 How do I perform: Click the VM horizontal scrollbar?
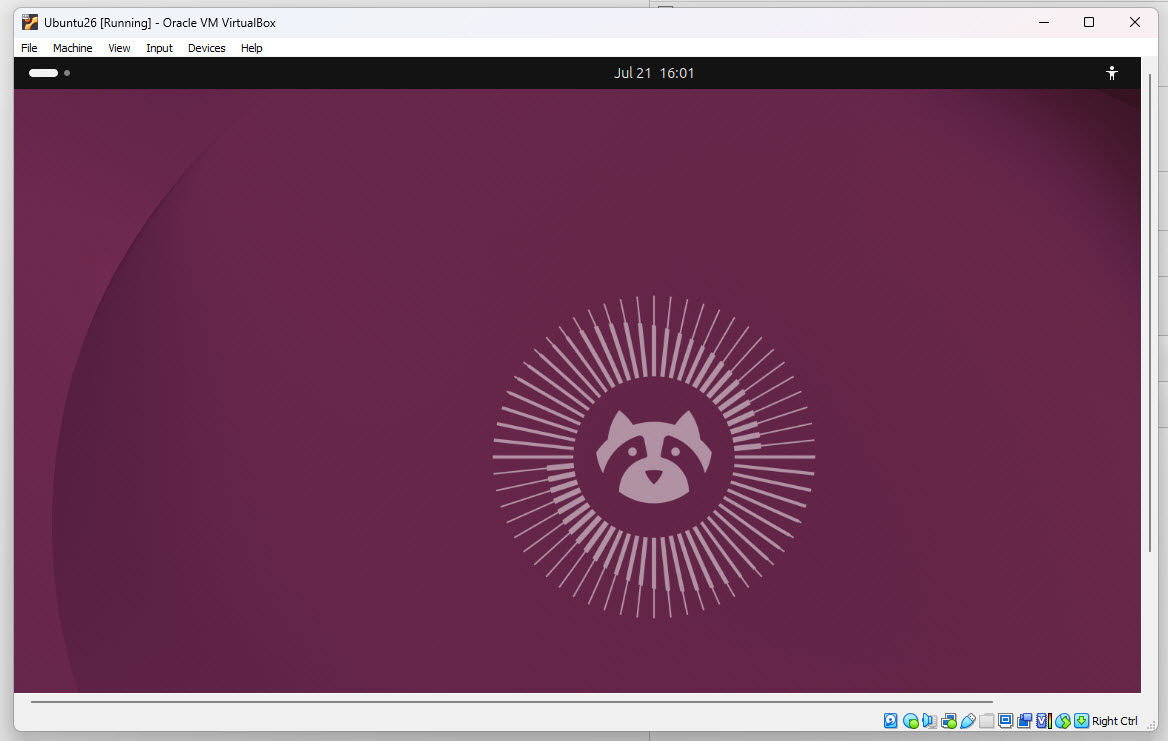coord(512,702)
